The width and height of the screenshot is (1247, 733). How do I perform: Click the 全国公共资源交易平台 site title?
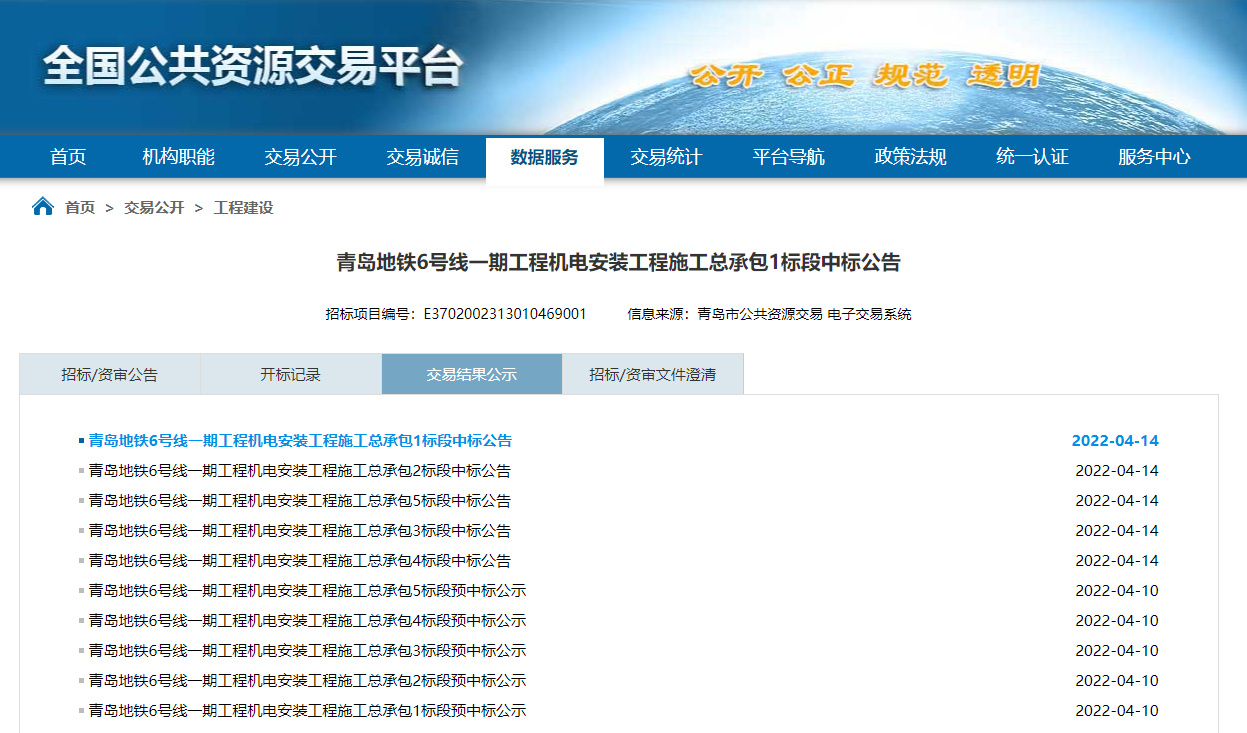point(253,68)
